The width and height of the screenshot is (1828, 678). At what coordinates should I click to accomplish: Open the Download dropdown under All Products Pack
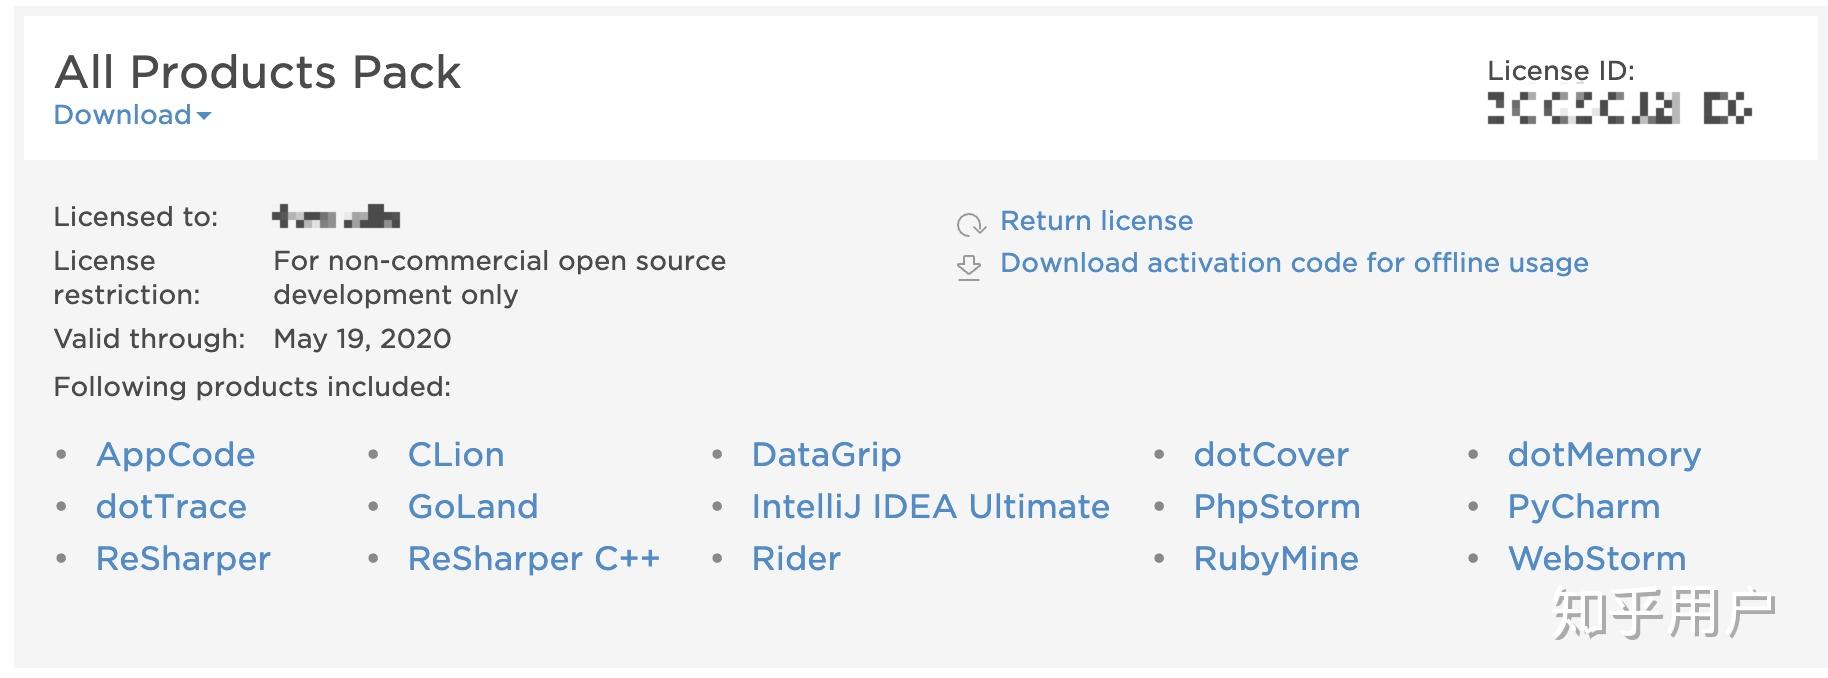point(132,115)
